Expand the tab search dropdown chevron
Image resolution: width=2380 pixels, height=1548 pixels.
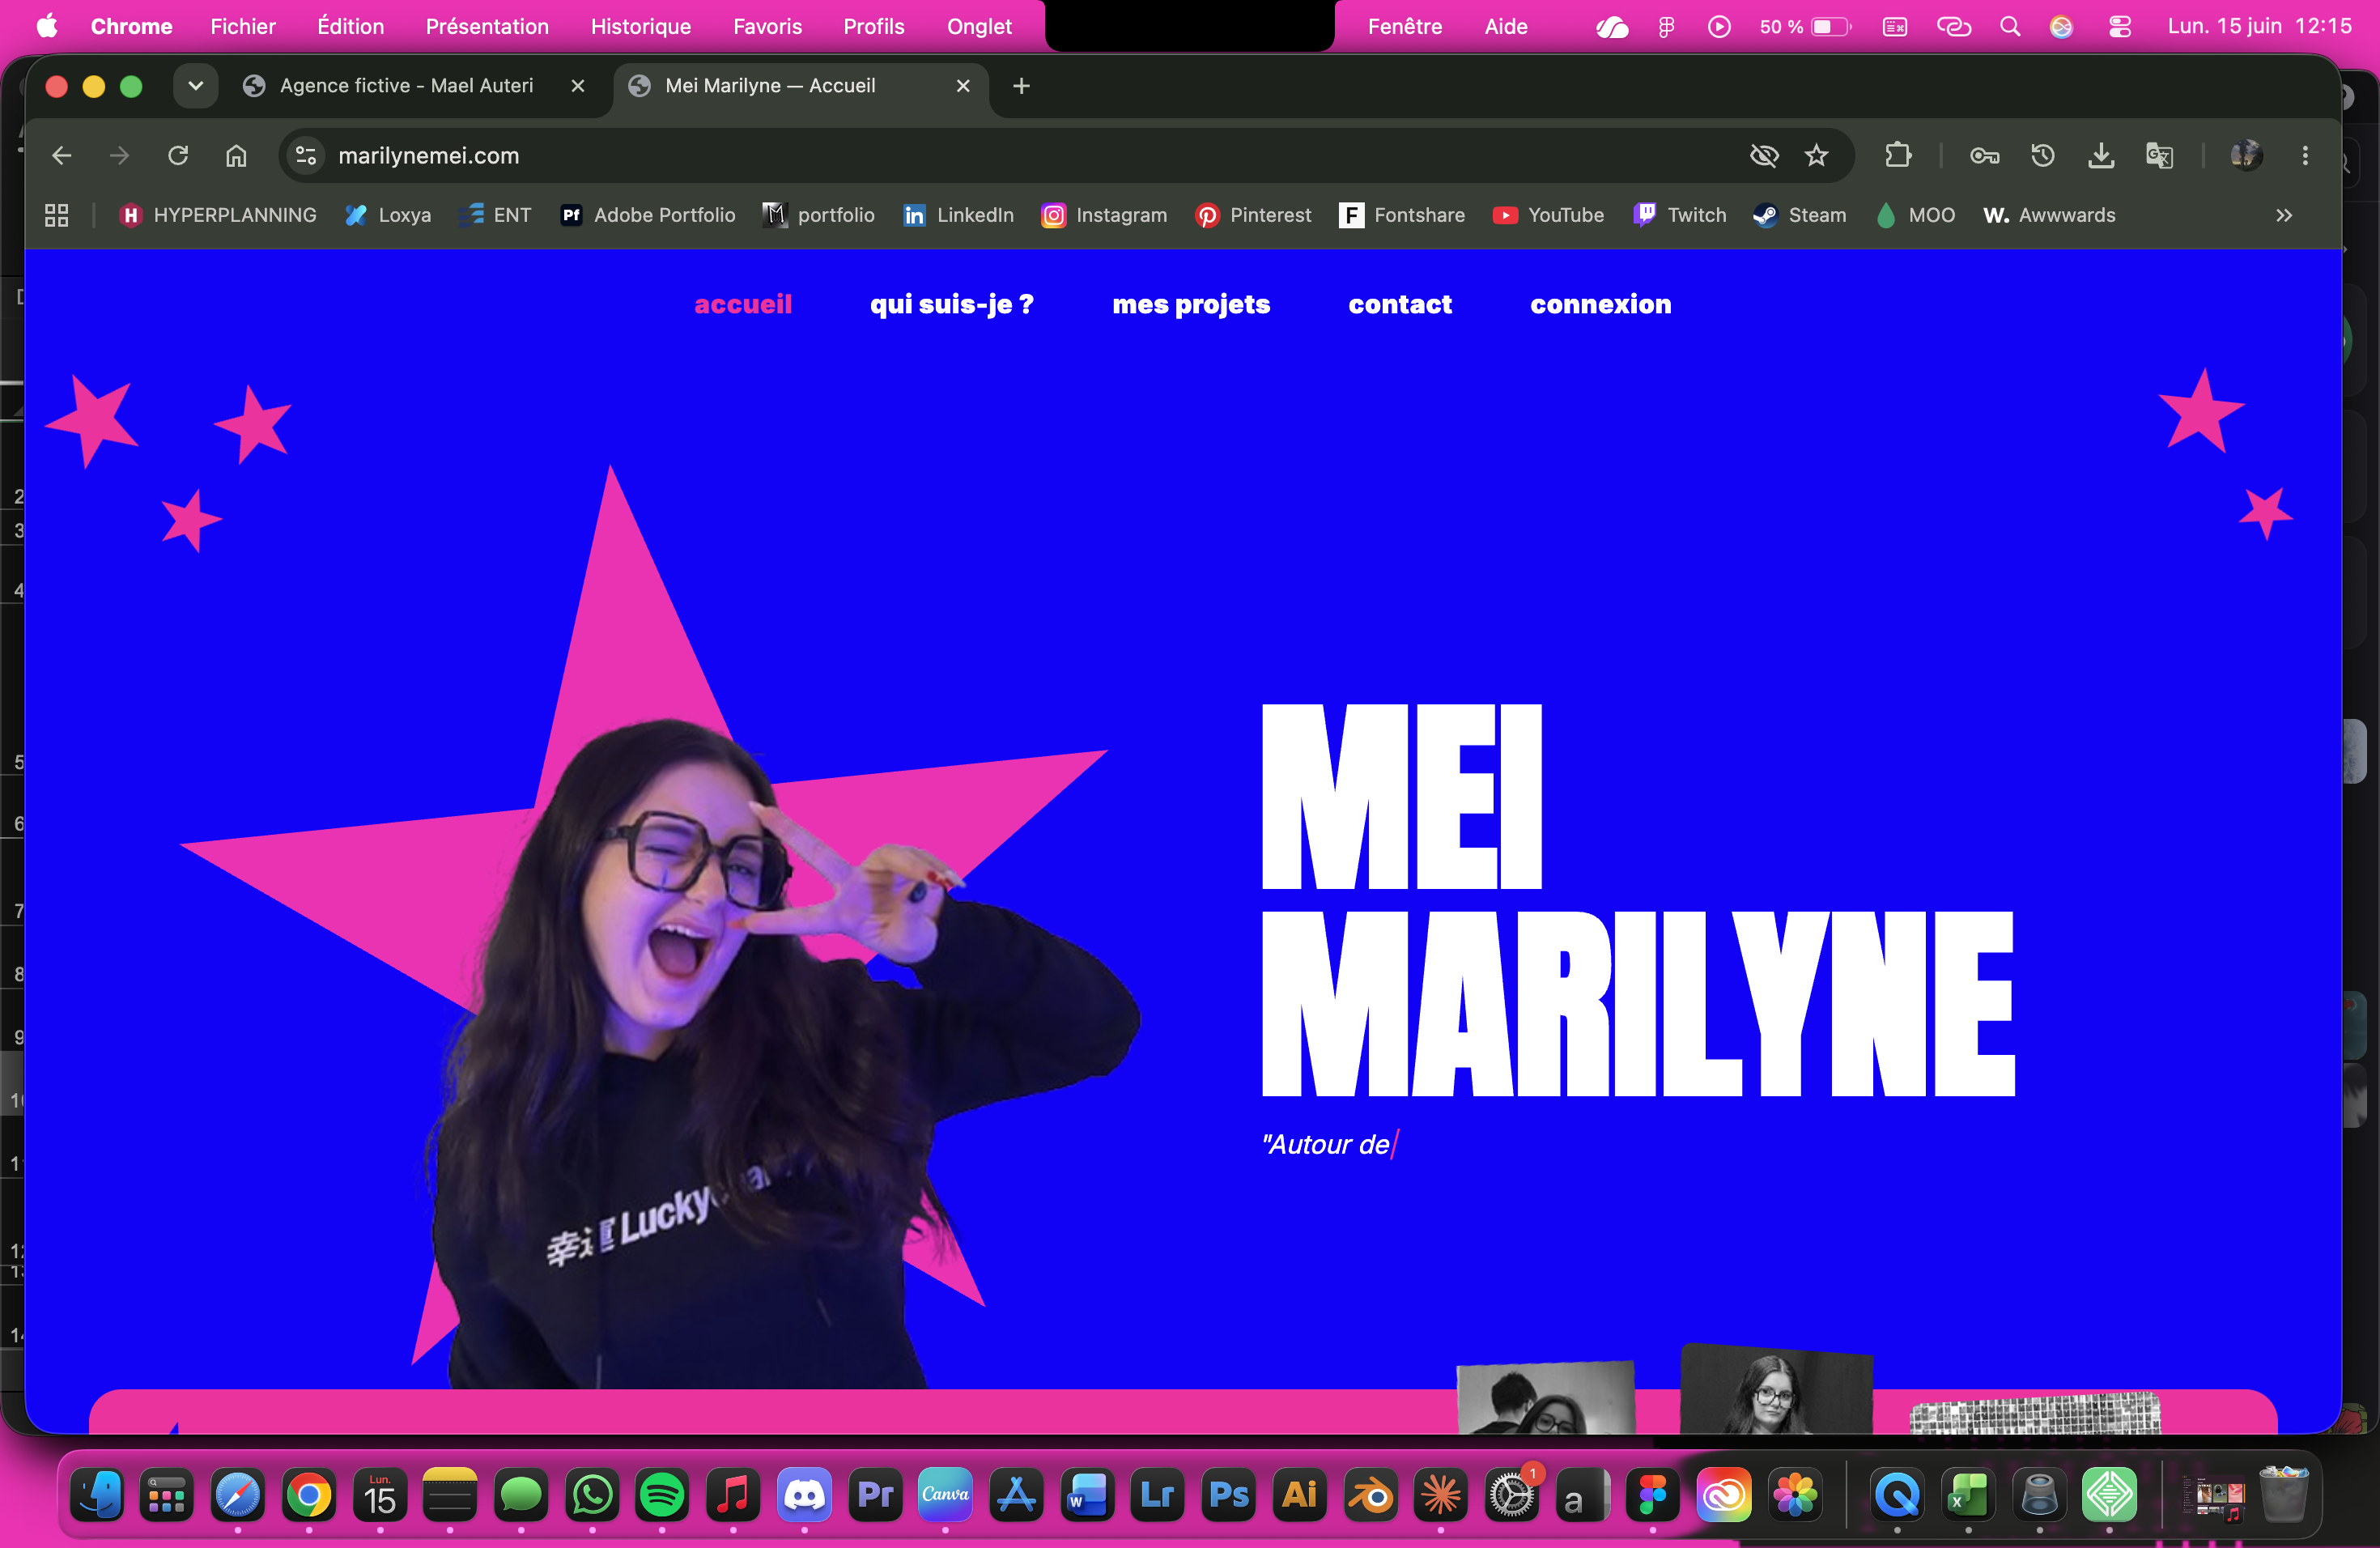point(196,86)
